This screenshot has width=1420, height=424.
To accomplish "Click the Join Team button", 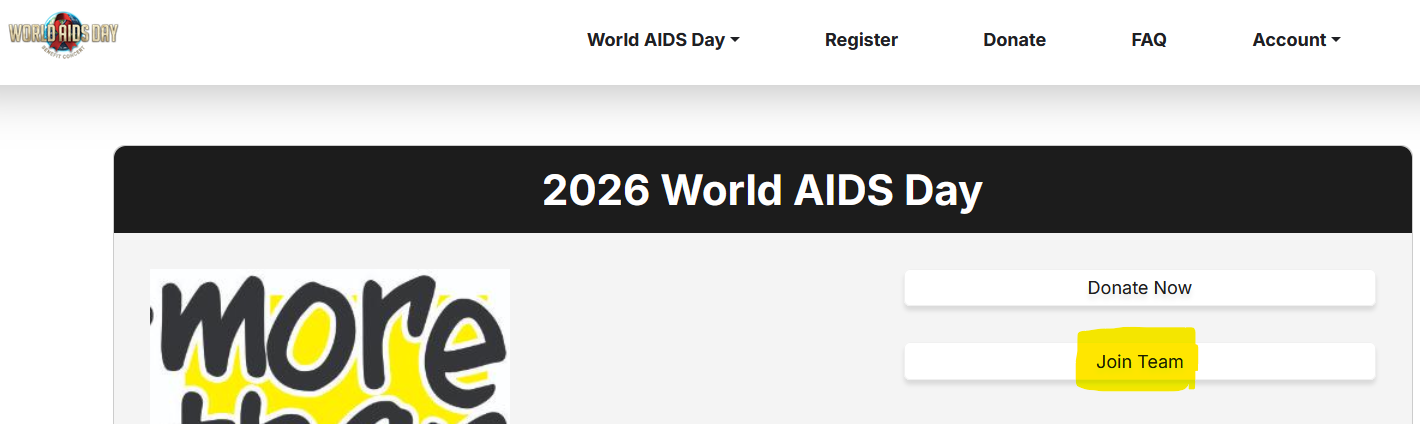I will [1140, 362].
